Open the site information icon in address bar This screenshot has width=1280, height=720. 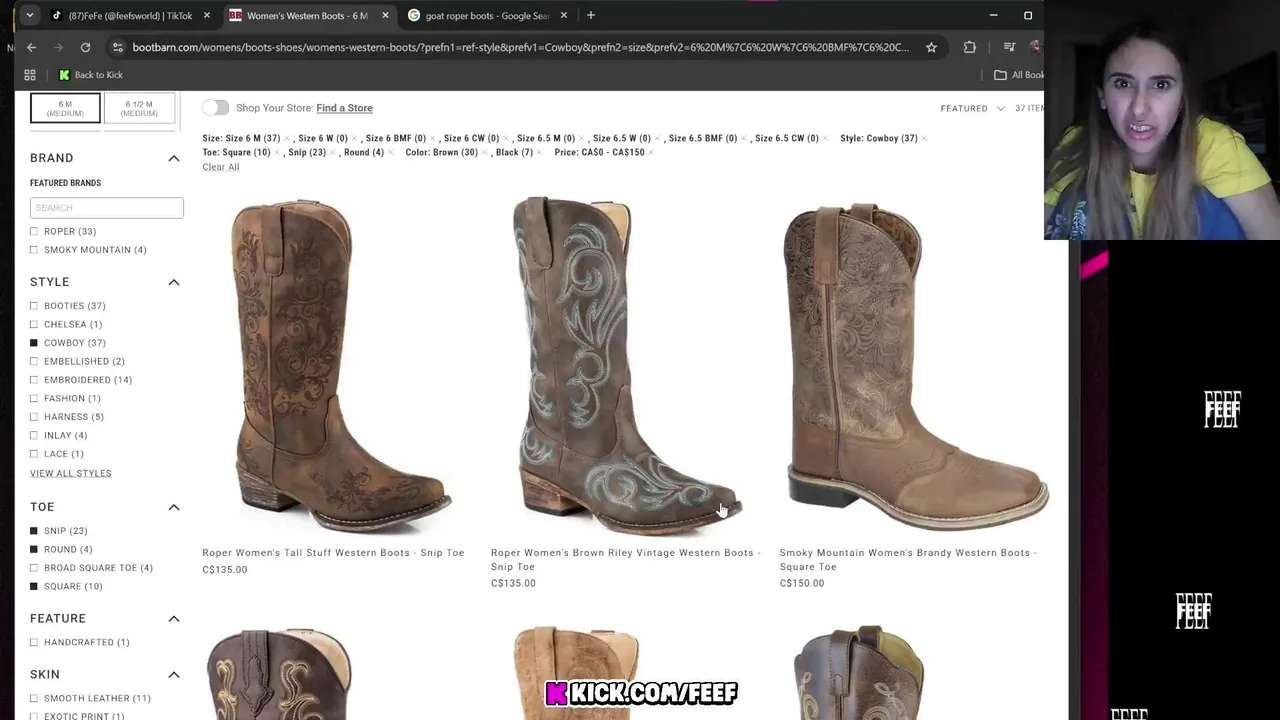117,47
